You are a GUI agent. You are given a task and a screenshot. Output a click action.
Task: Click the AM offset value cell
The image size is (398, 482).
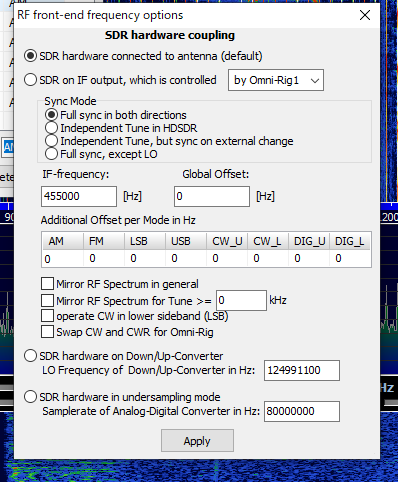pyautogui.click(x=62, y=258)
